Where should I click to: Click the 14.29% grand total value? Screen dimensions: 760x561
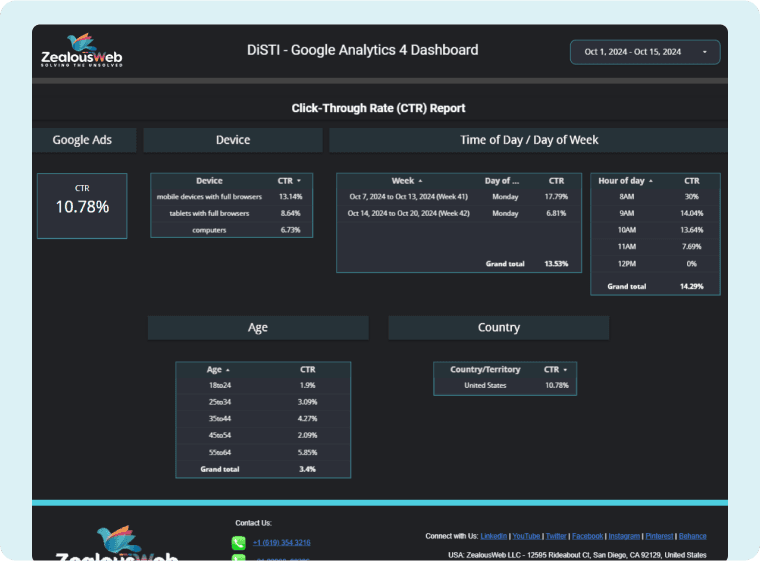[692, 287]
